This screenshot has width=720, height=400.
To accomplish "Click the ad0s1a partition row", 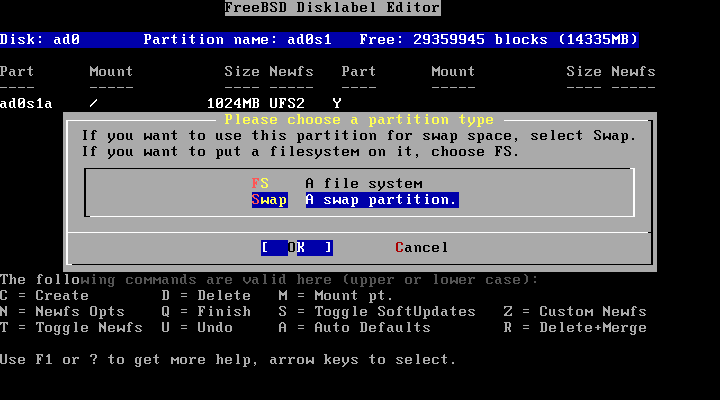I will [171, 104].
